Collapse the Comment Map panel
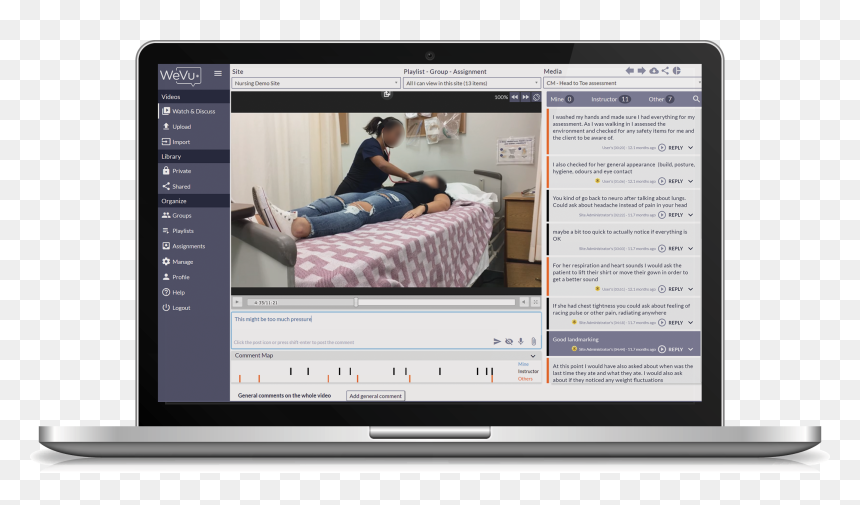This screenshot has width=860, height=505. tap(533, 356)
